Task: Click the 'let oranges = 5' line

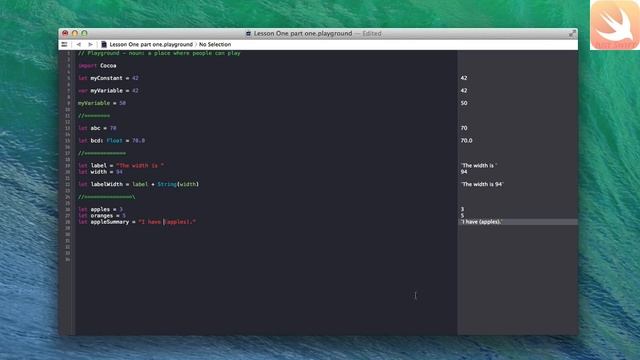Action: [102, 216]
